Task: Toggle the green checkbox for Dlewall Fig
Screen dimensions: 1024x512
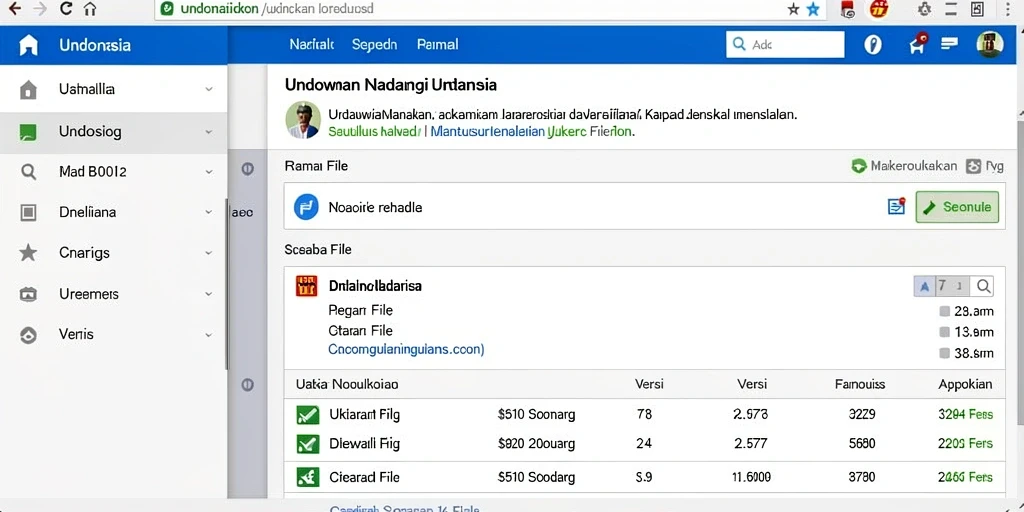Action: [308, 443]
